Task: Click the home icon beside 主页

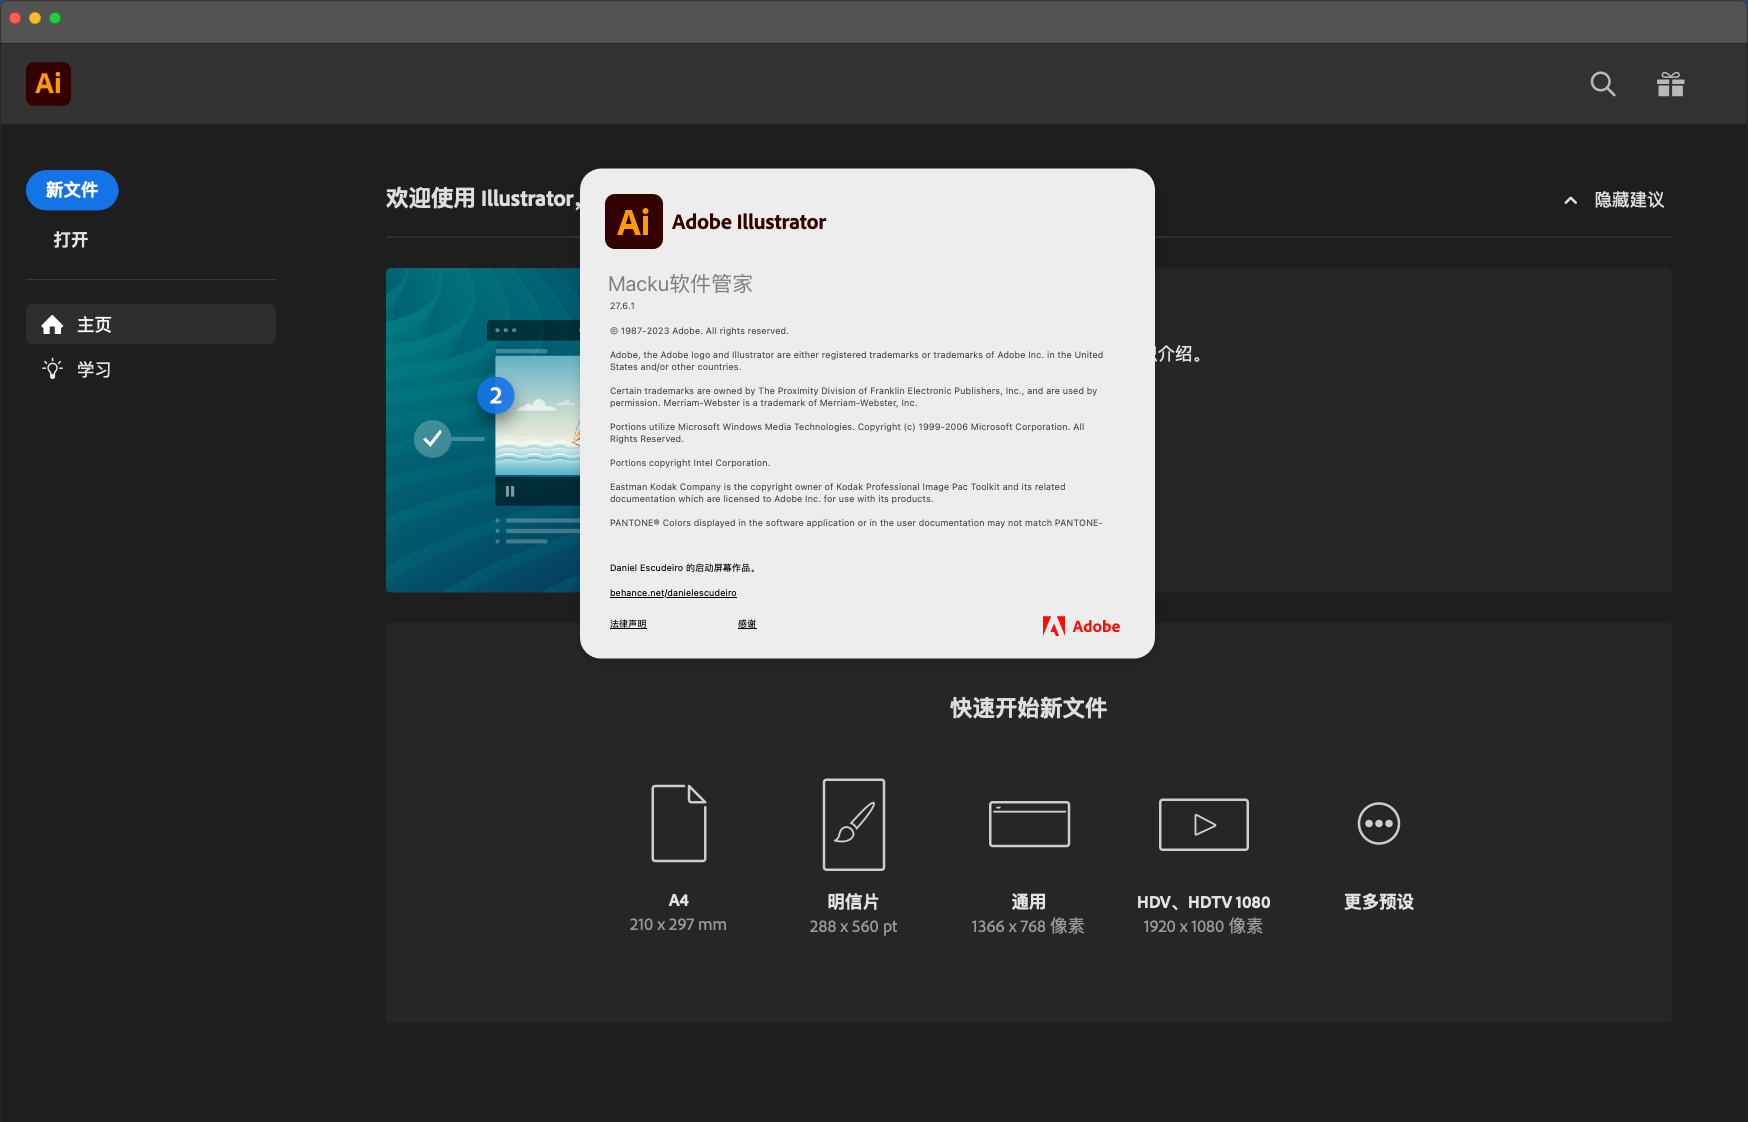Action: click(52, 324)
